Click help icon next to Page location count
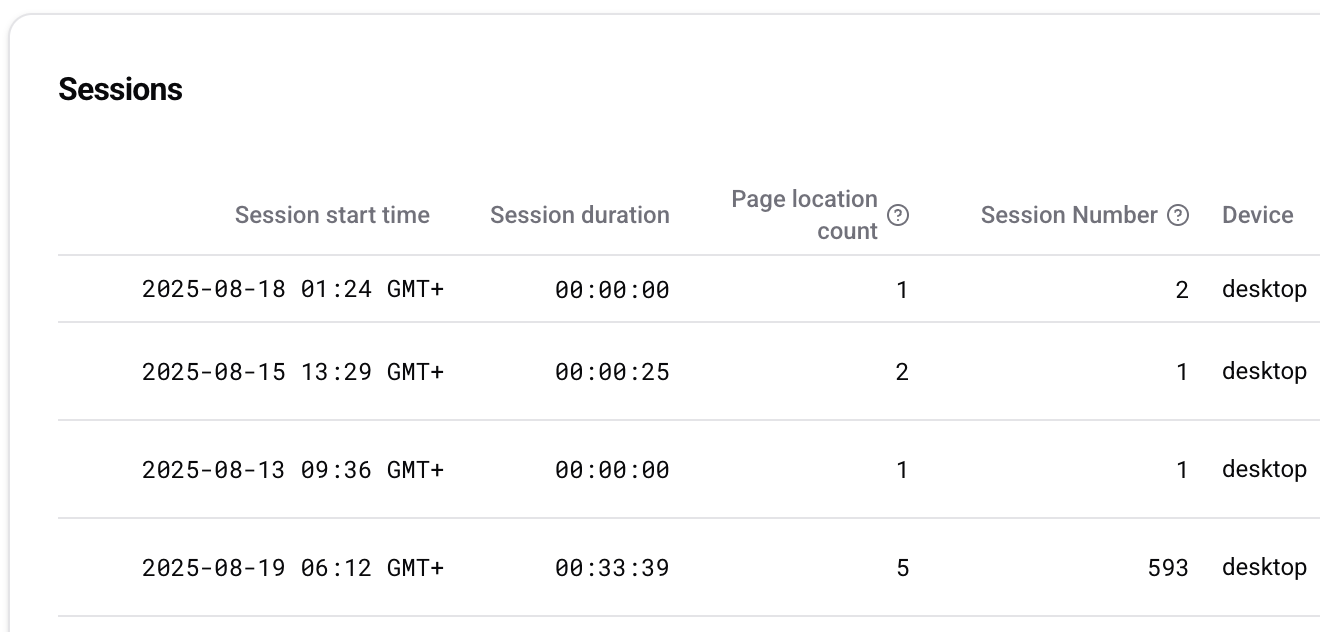Image resolution: width=1320 pixels, height=632 pixels. 898,215
